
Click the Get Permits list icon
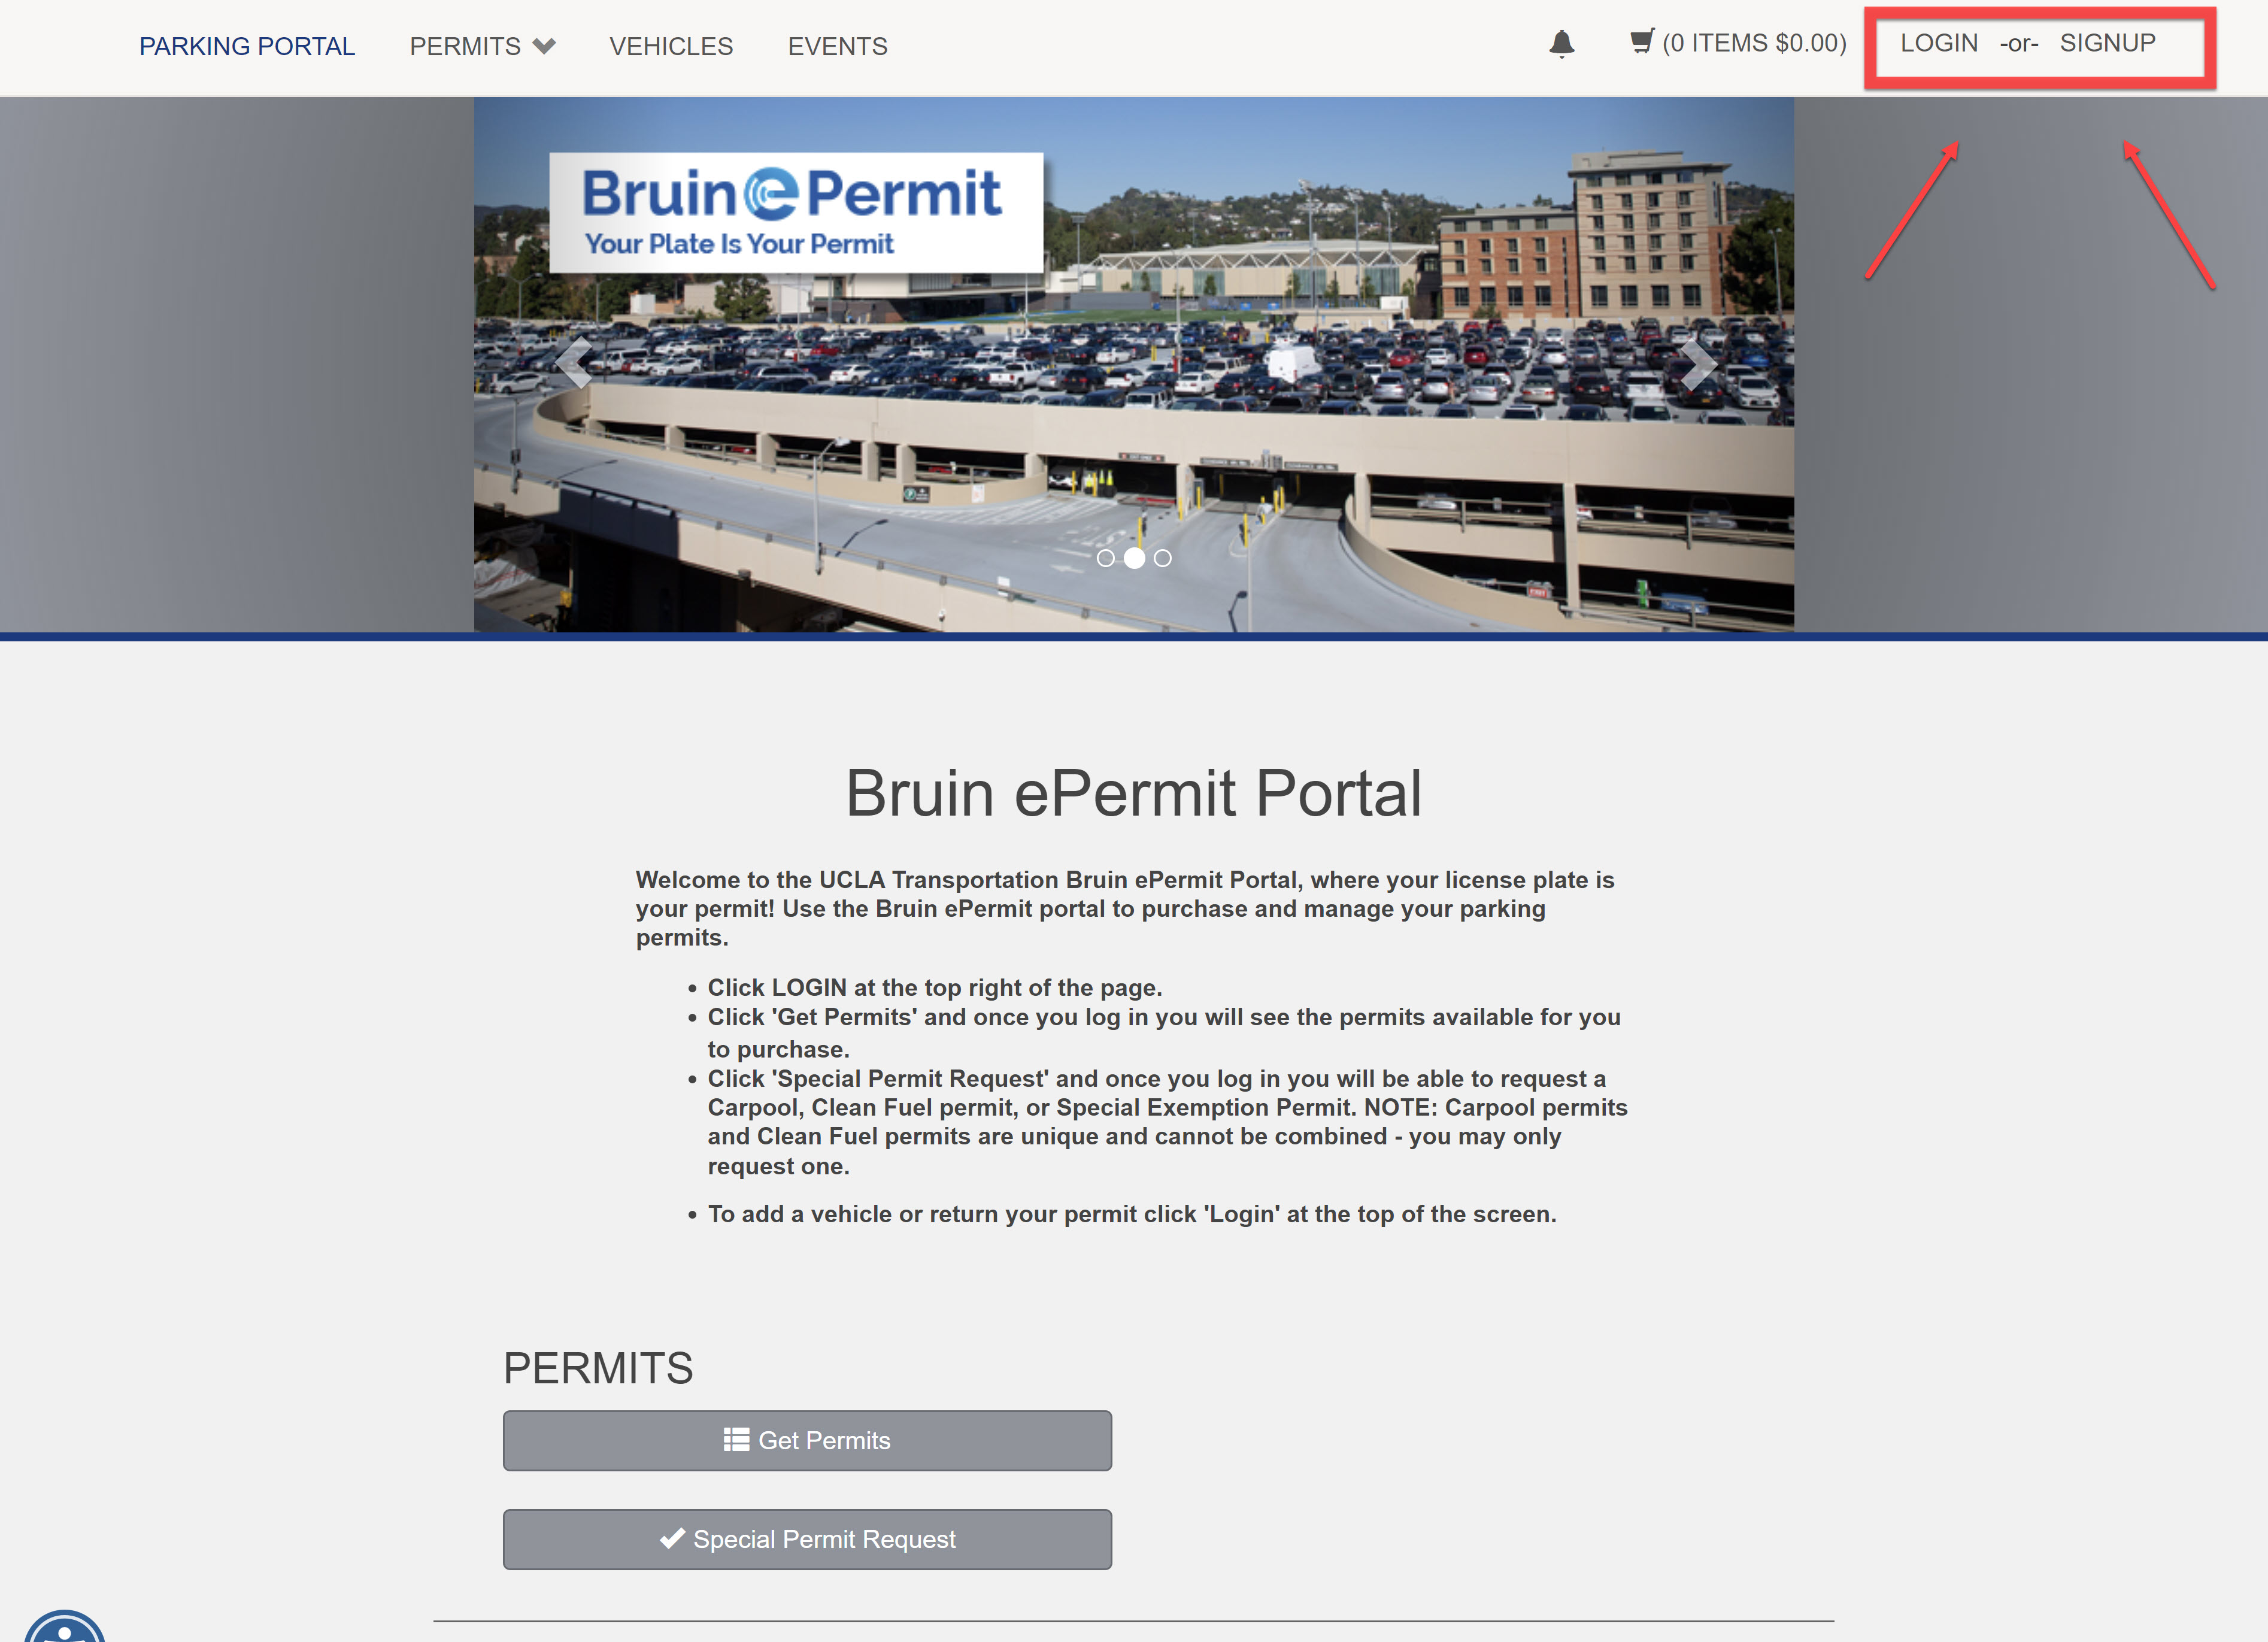[737, 1440]
